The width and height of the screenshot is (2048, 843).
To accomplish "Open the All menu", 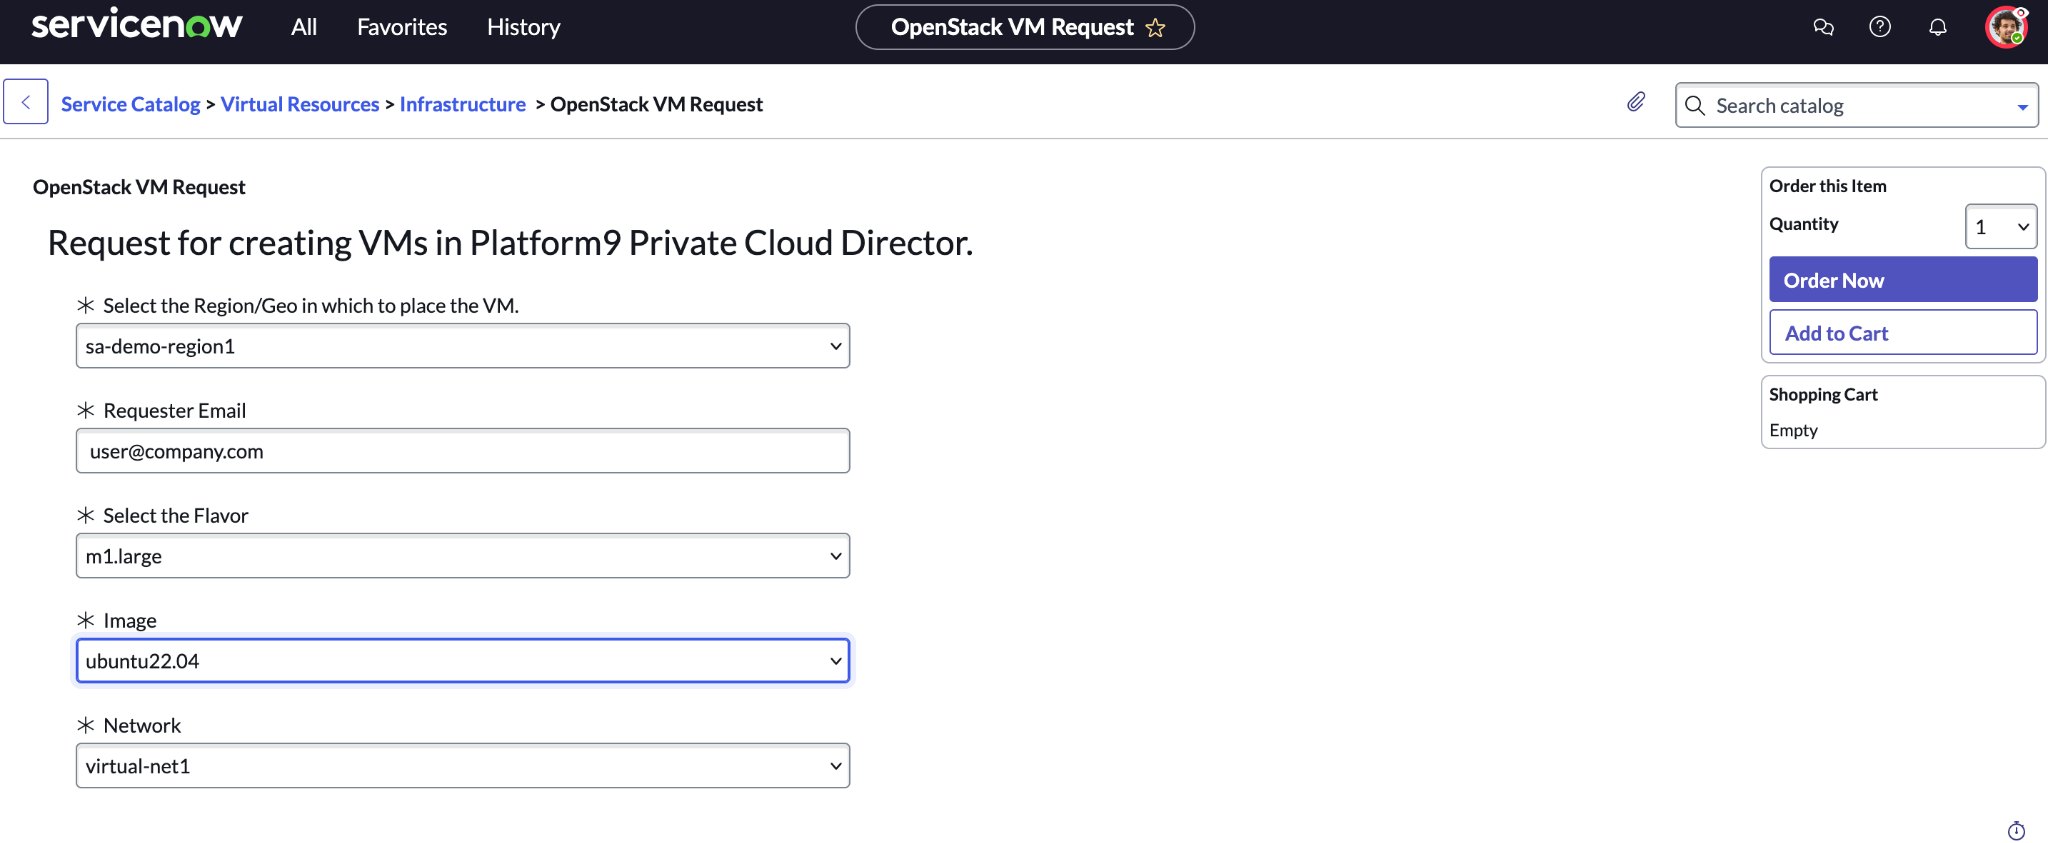I will pos(304,27).
